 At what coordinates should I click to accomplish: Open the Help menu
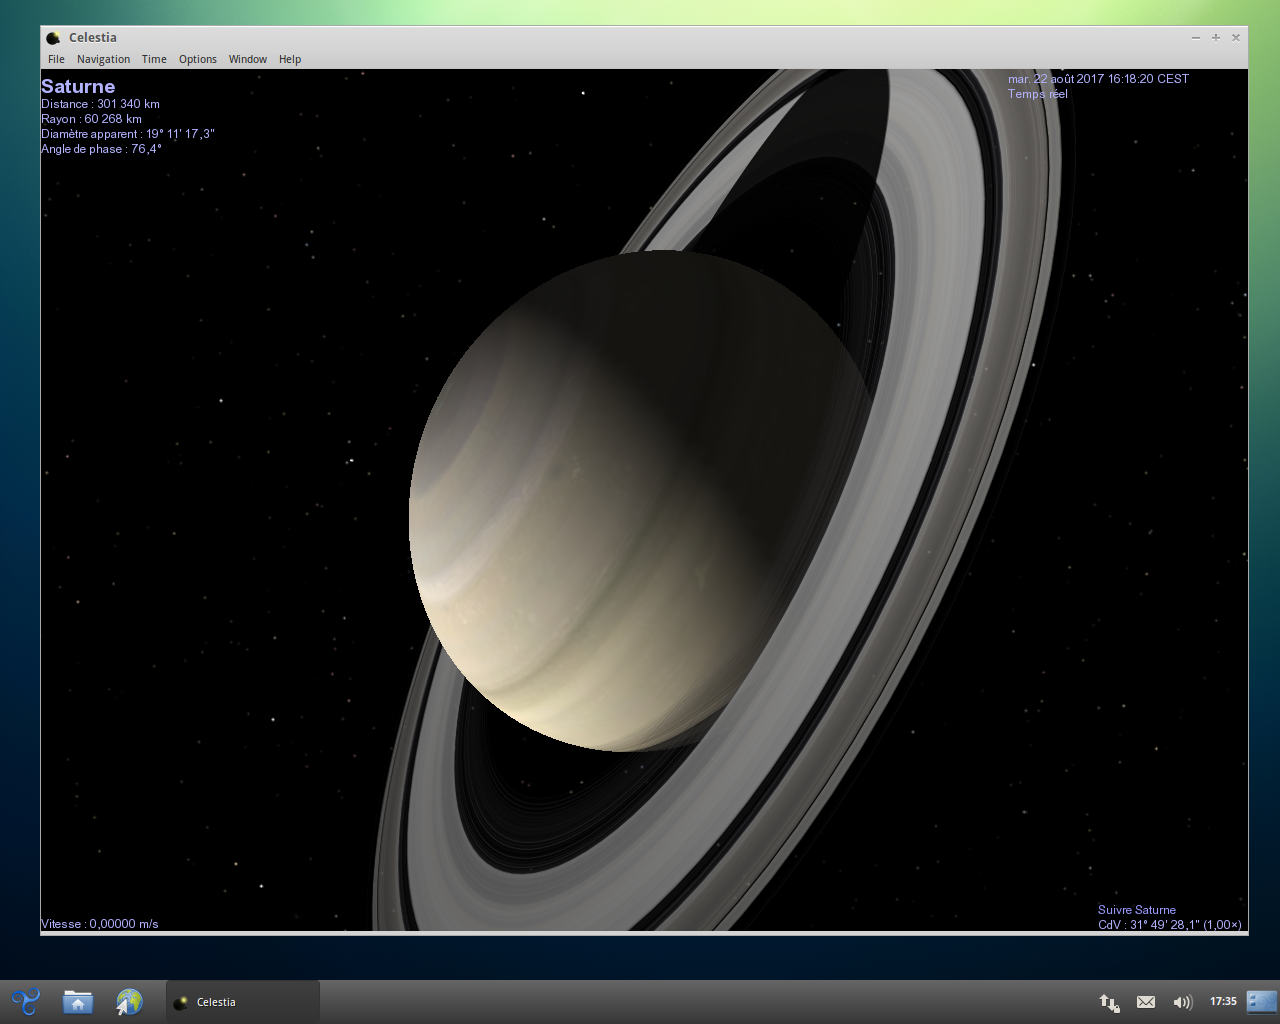(x=290, y=59)
